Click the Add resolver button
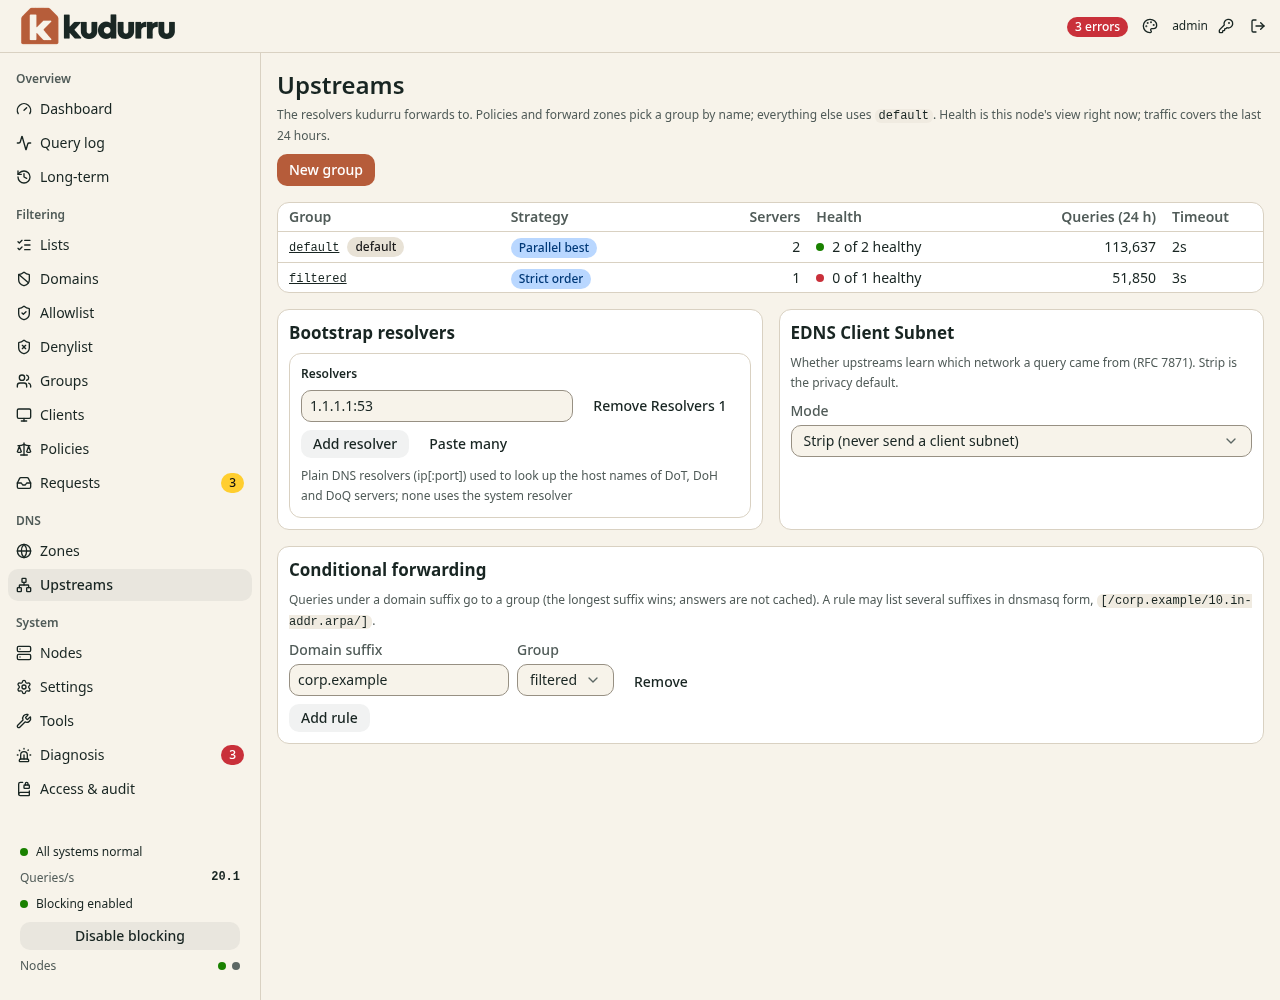Screen dimensions: 1280x1000 [x=355, y=444]
